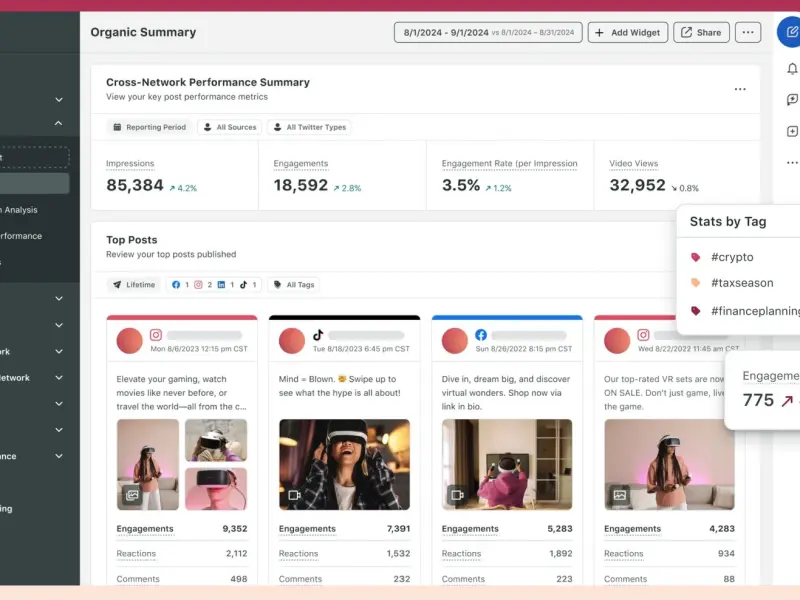Viewport: 800px width, 600px height.
Task: Open Cross-Network Performance Summary ellipsis menu
Action: pos(740,89)
